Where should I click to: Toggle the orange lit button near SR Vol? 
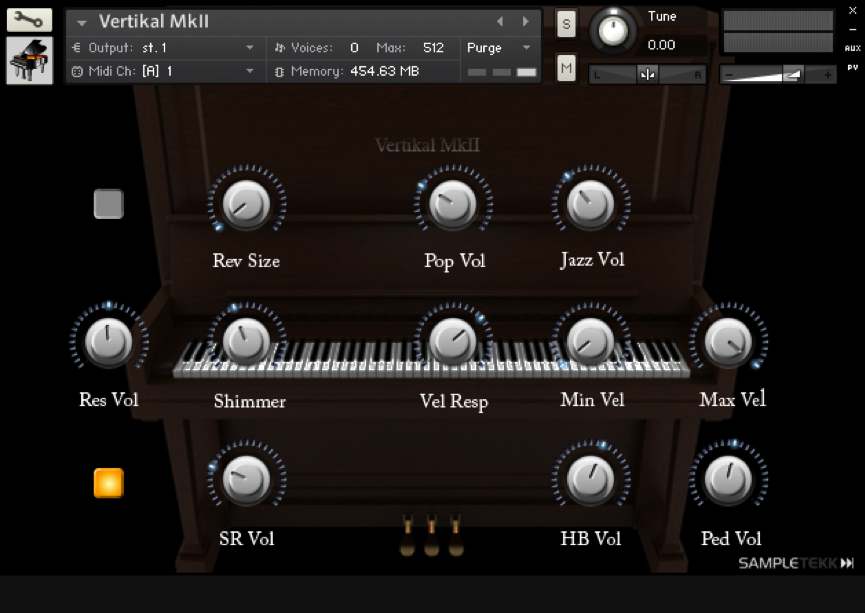(x=109, y=483)
